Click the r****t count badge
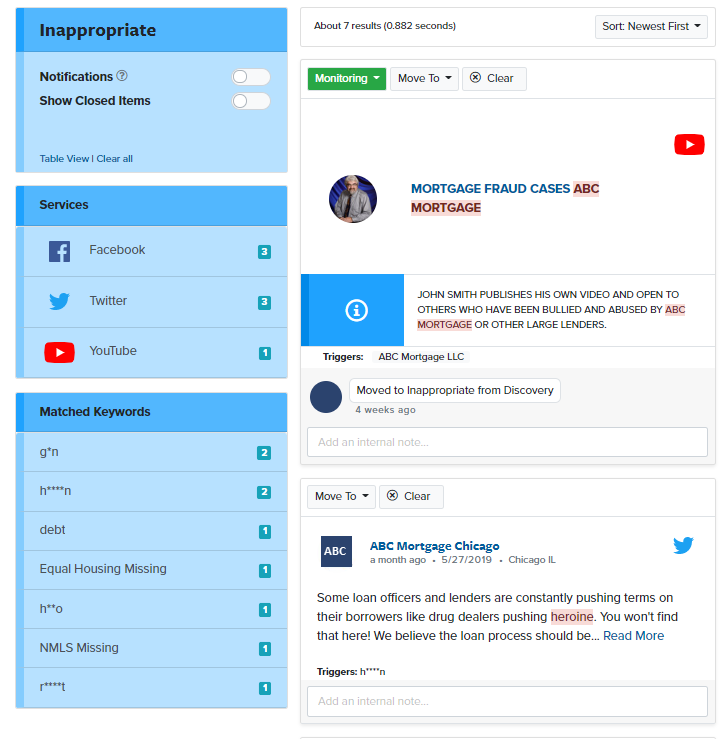725x739 pixels. click(265, 688)
